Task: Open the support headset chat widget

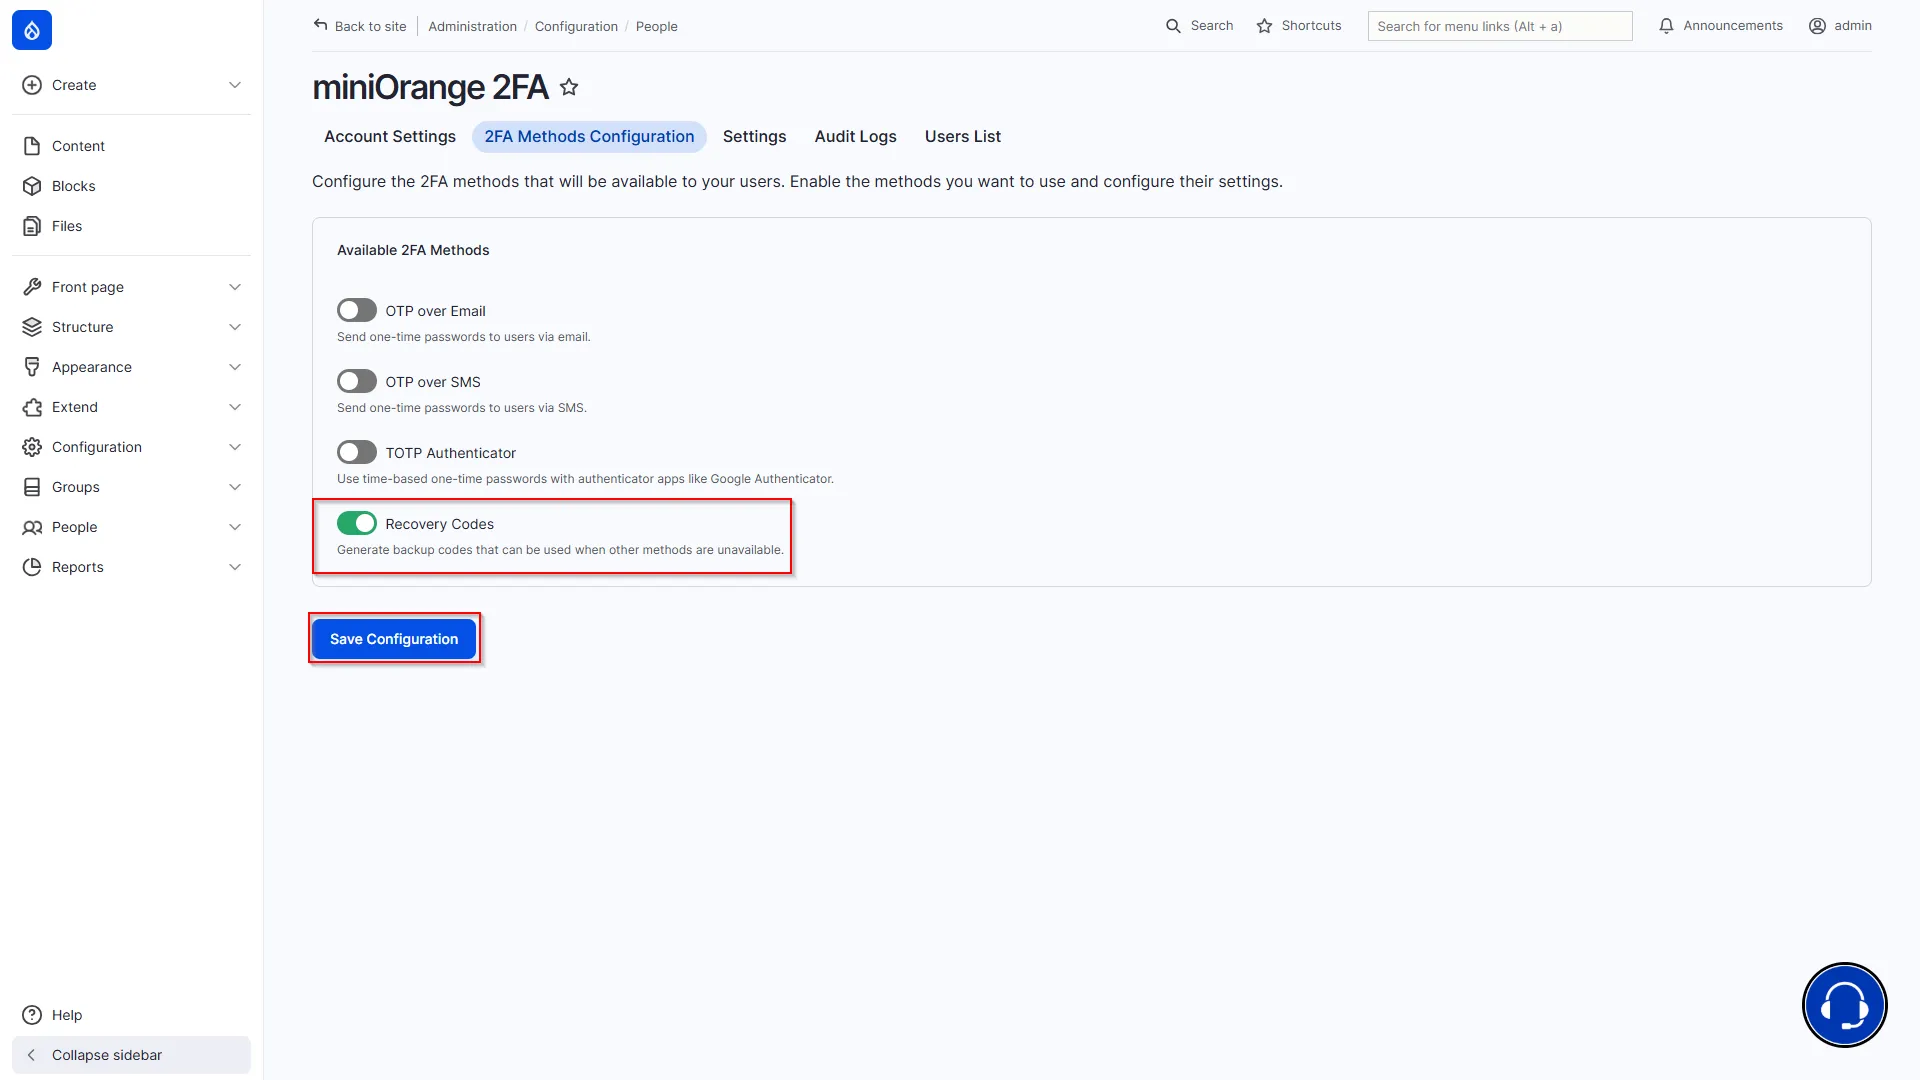Action: [1844, 1005]
